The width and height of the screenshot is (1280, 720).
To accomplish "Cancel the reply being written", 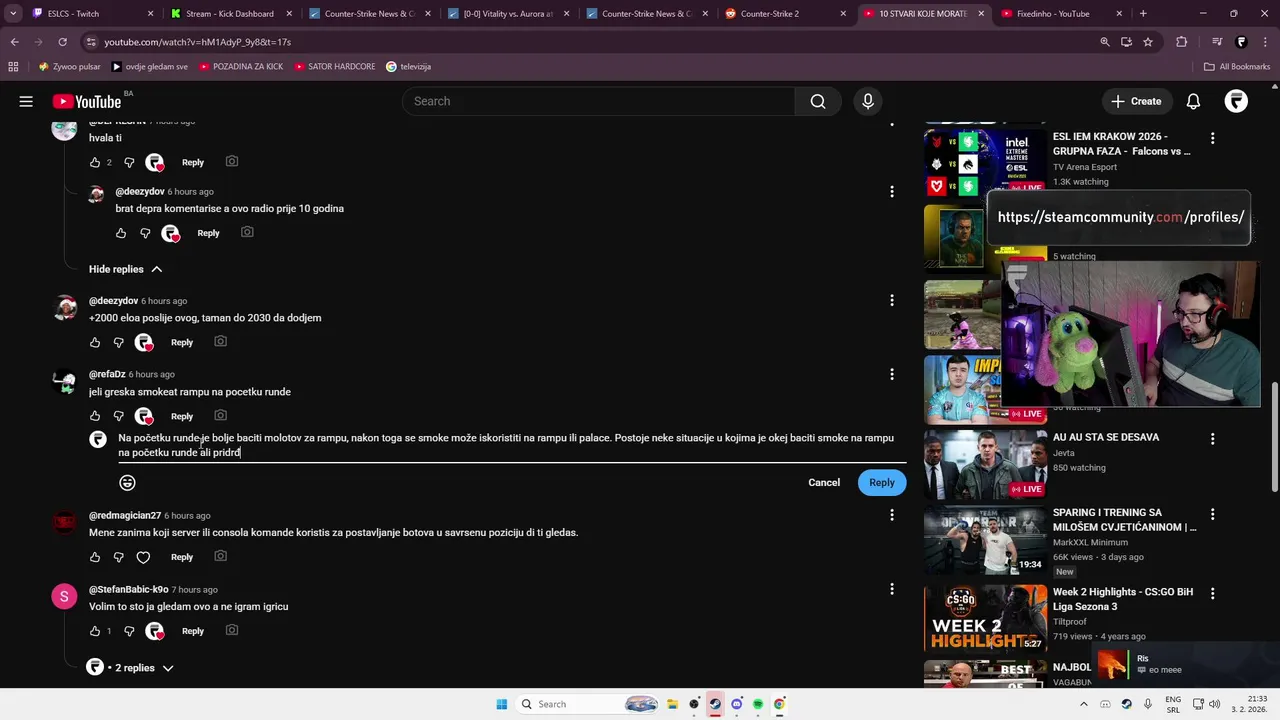I will 824,482.
